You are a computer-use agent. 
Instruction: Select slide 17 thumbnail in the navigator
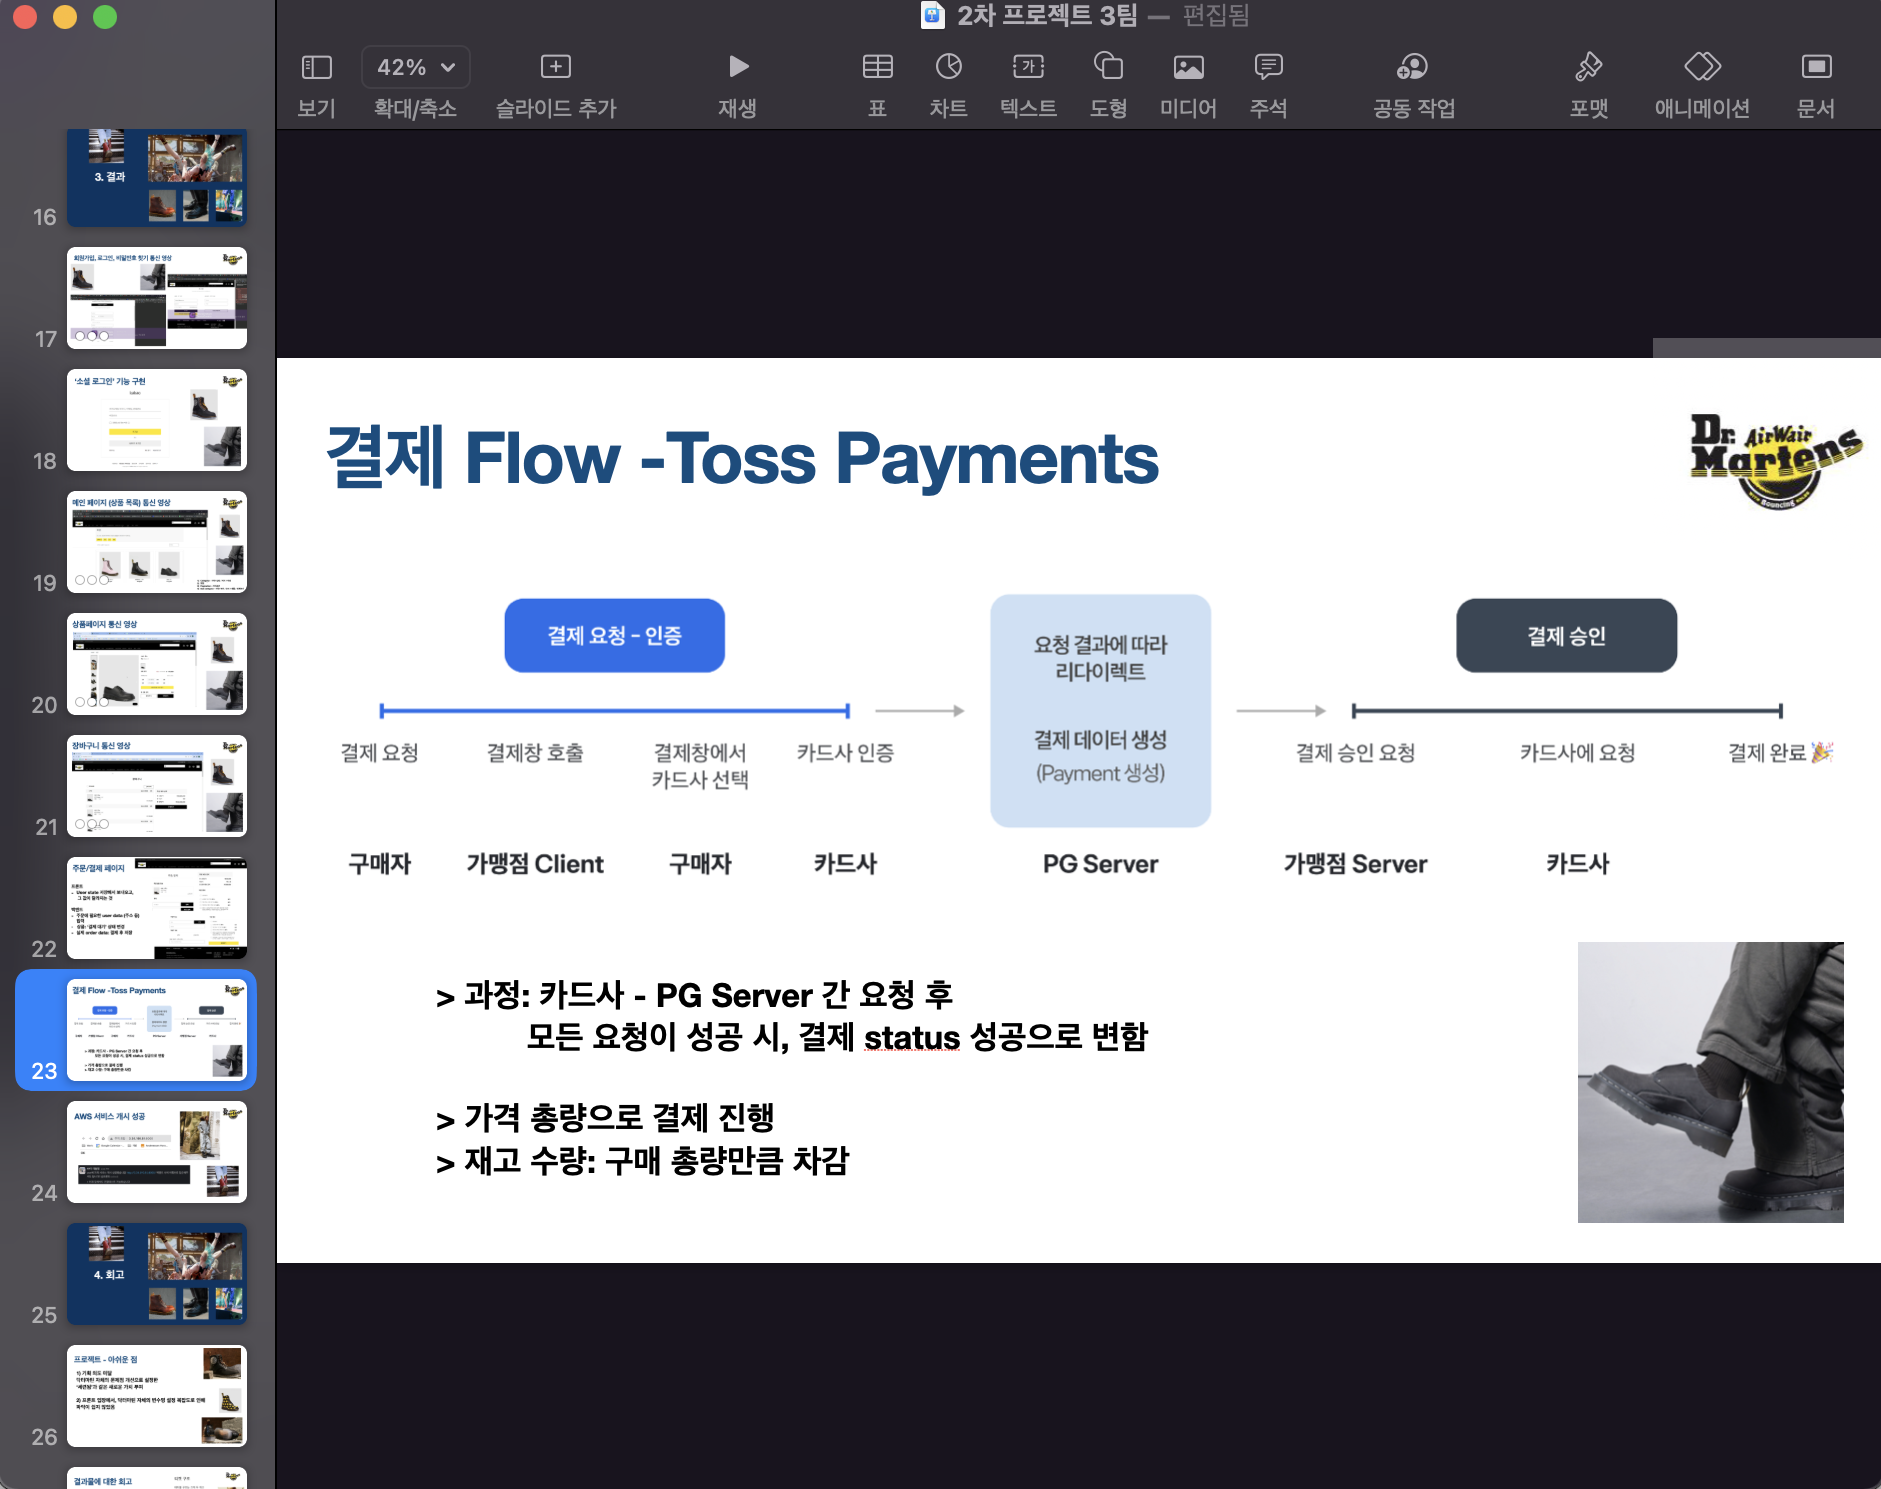coord(157,298)
